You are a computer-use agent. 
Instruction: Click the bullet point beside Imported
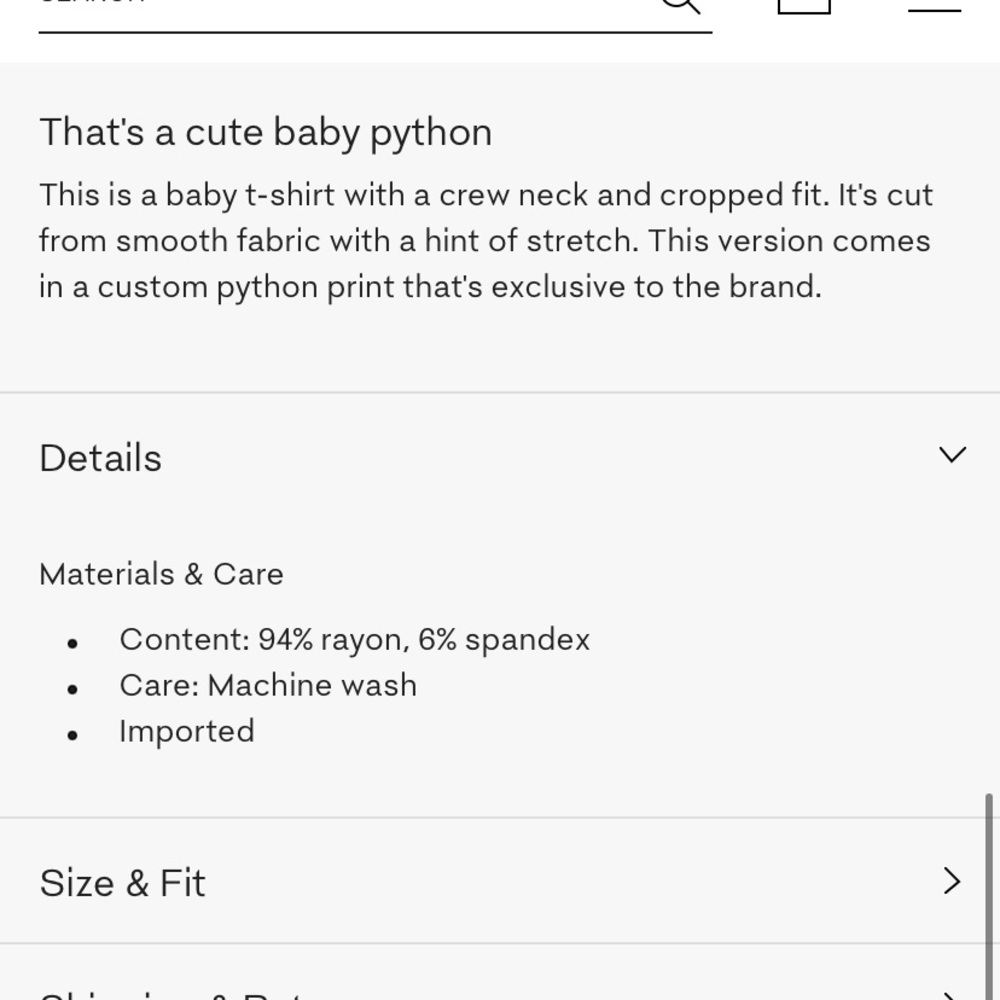coord(72,735)
